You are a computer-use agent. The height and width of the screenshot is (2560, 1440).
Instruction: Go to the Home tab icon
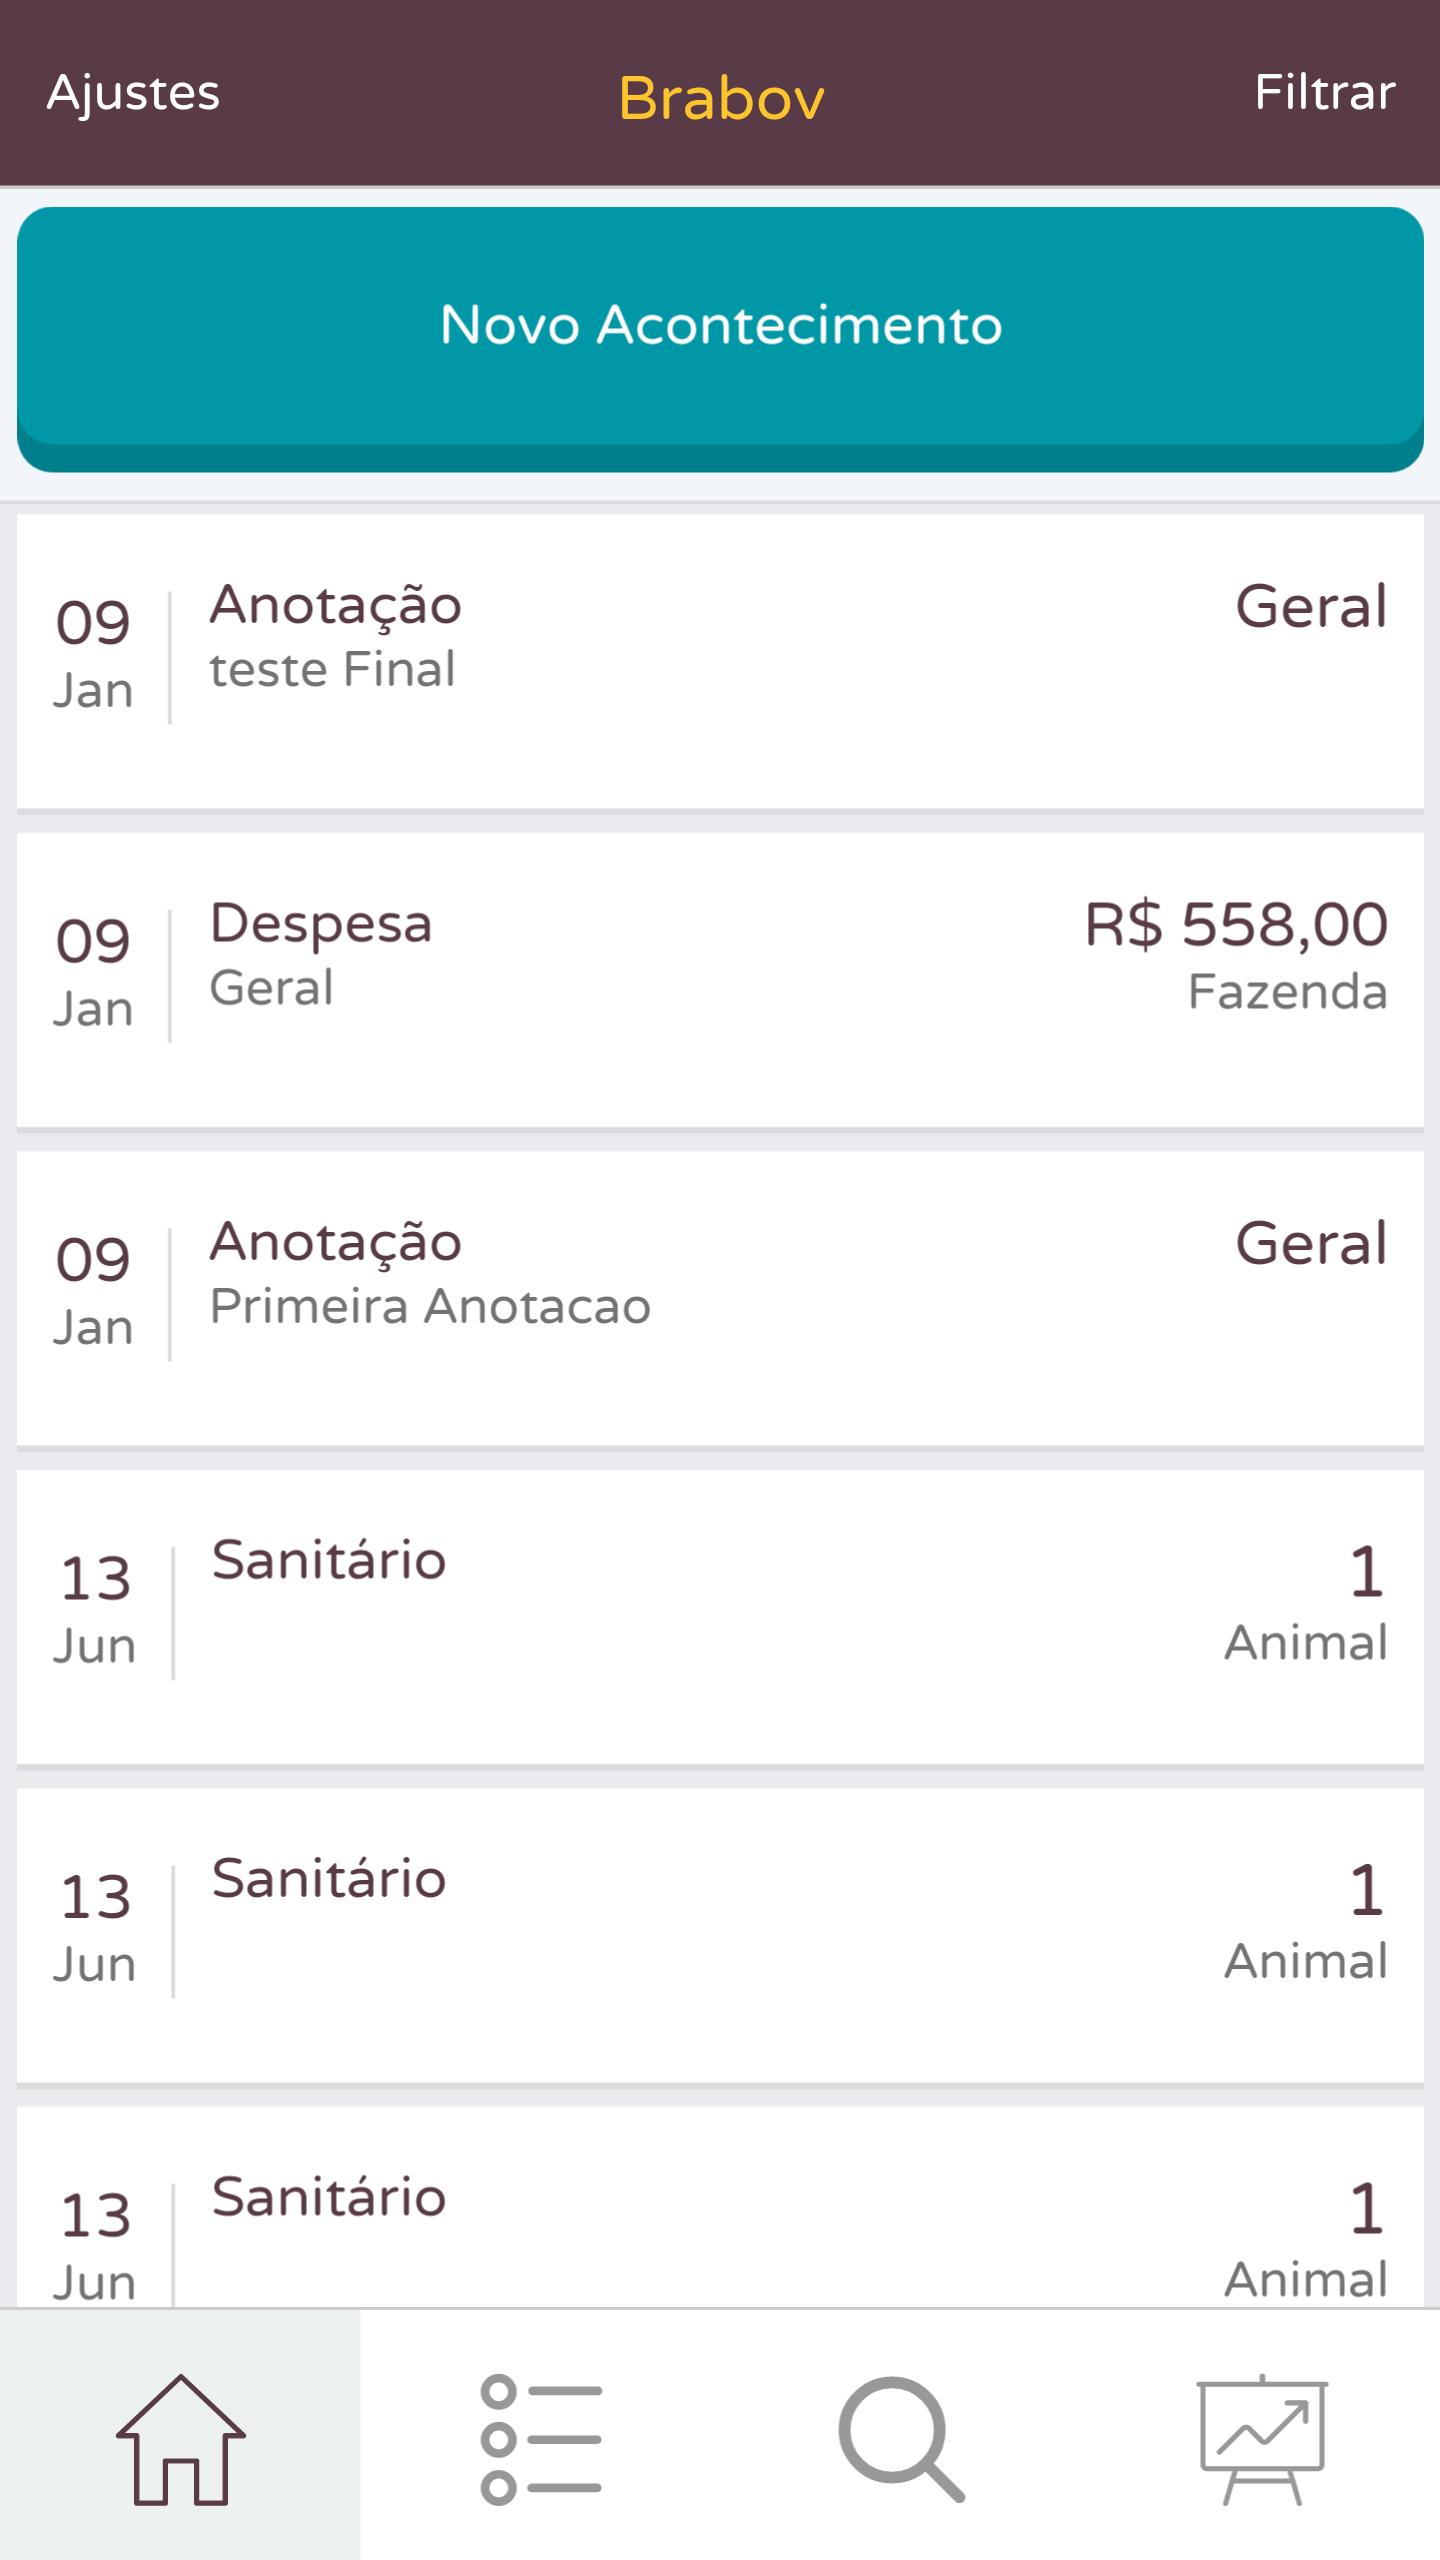tap(180, 2438)
